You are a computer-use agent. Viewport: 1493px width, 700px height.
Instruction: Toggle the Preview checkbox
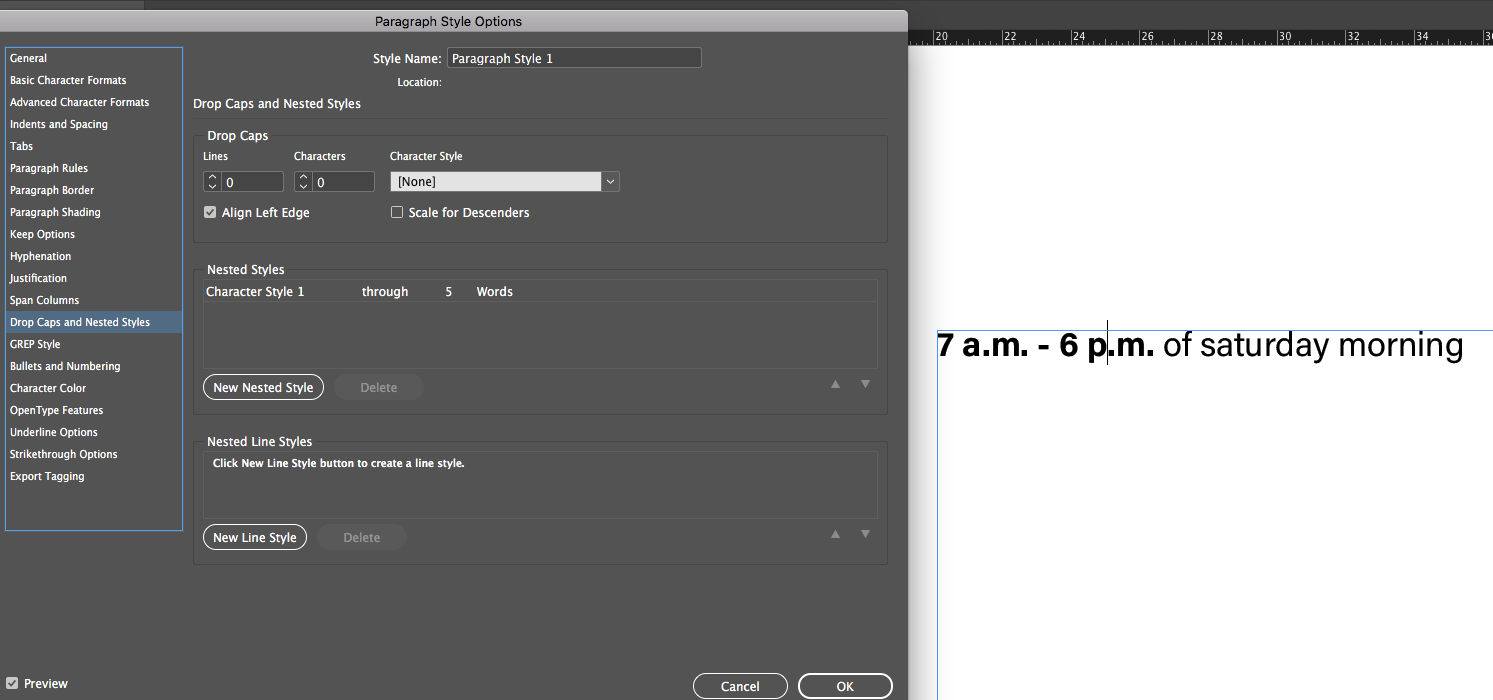tap(12, 683)
